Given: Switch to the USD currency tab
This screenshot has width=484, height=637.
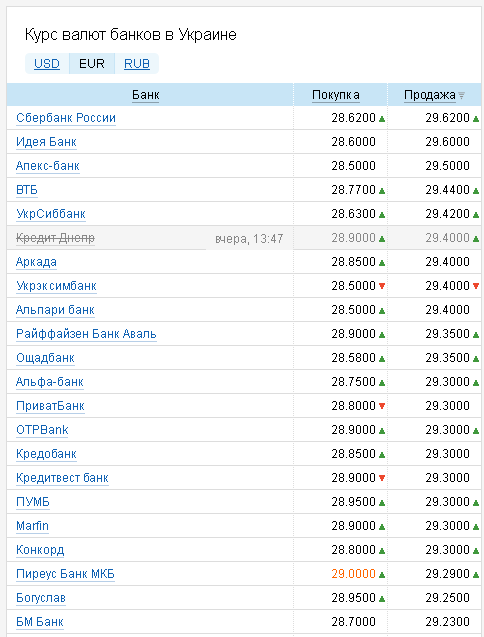Looking at the screenshot, I should pos(47,64).
